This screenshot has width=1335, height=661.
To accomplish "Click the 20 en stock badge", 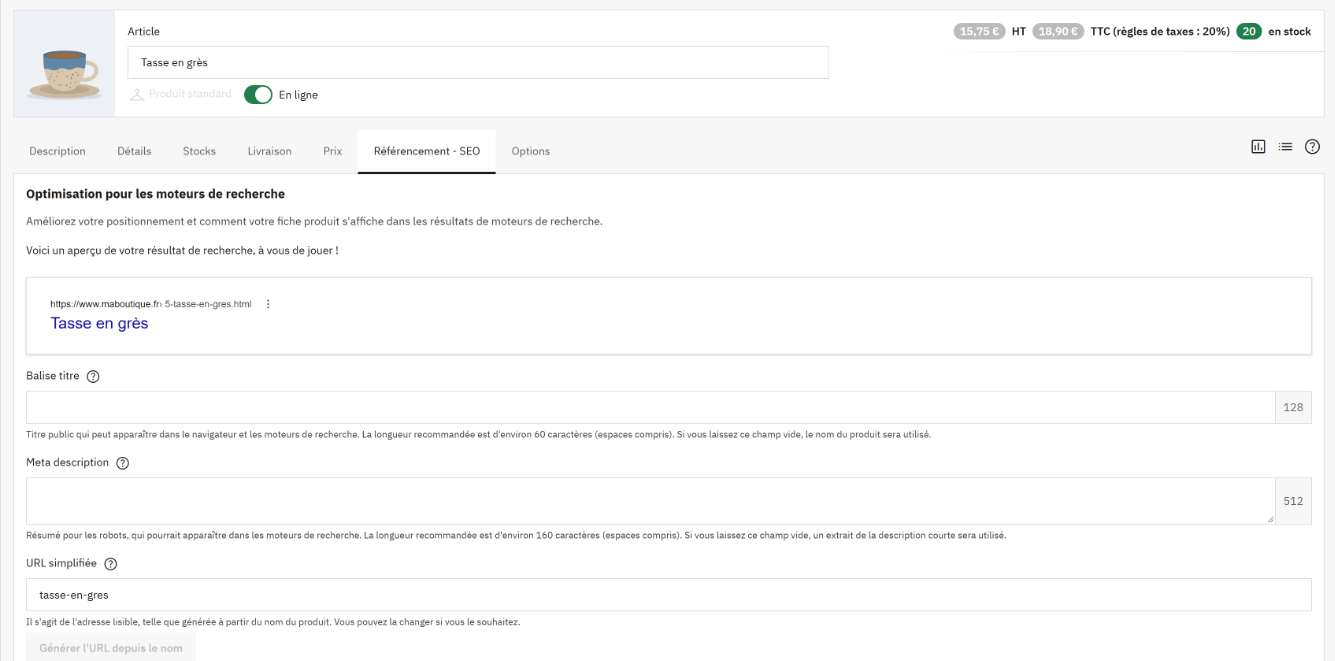I will 1248,31.
